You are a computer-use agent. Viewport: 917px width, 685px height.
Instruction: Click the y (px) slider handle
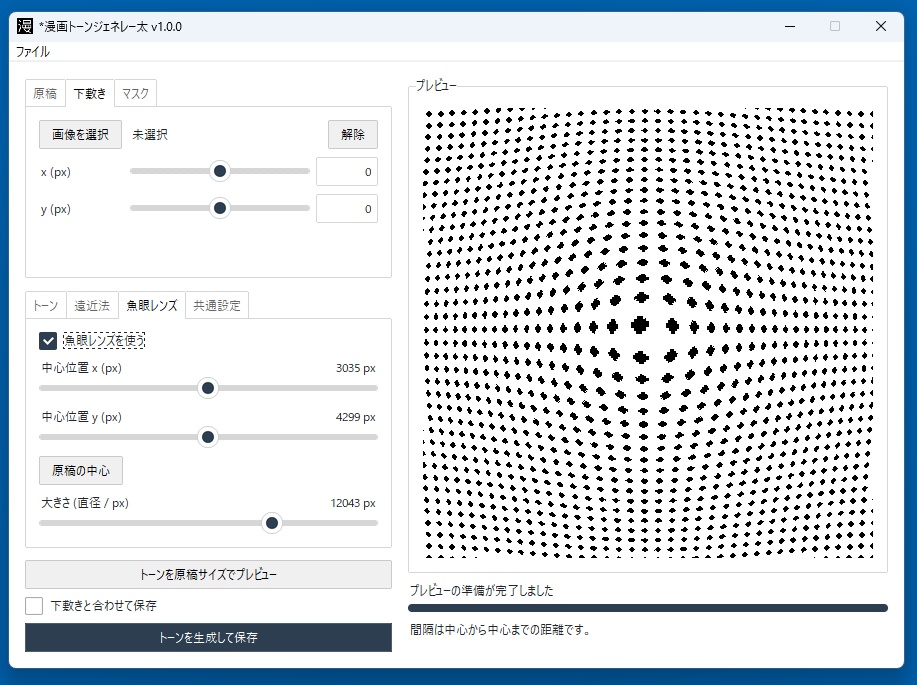220,208
